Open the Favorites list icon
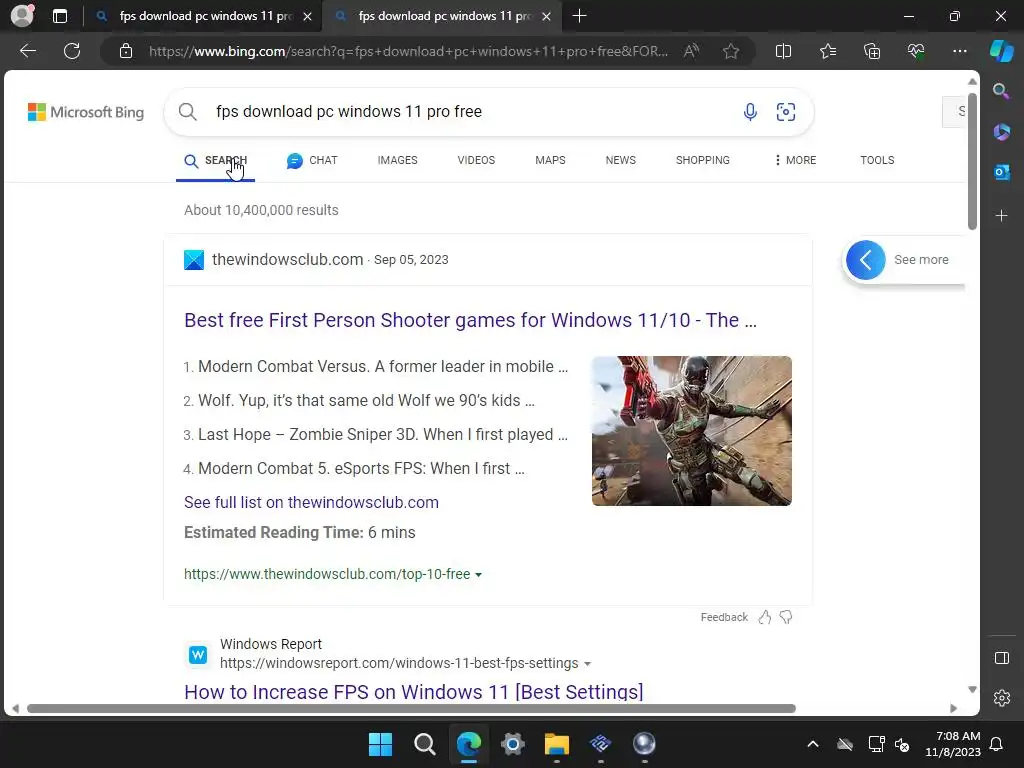Viewport: 1024px width, 768px height. [x=827, y=51]
